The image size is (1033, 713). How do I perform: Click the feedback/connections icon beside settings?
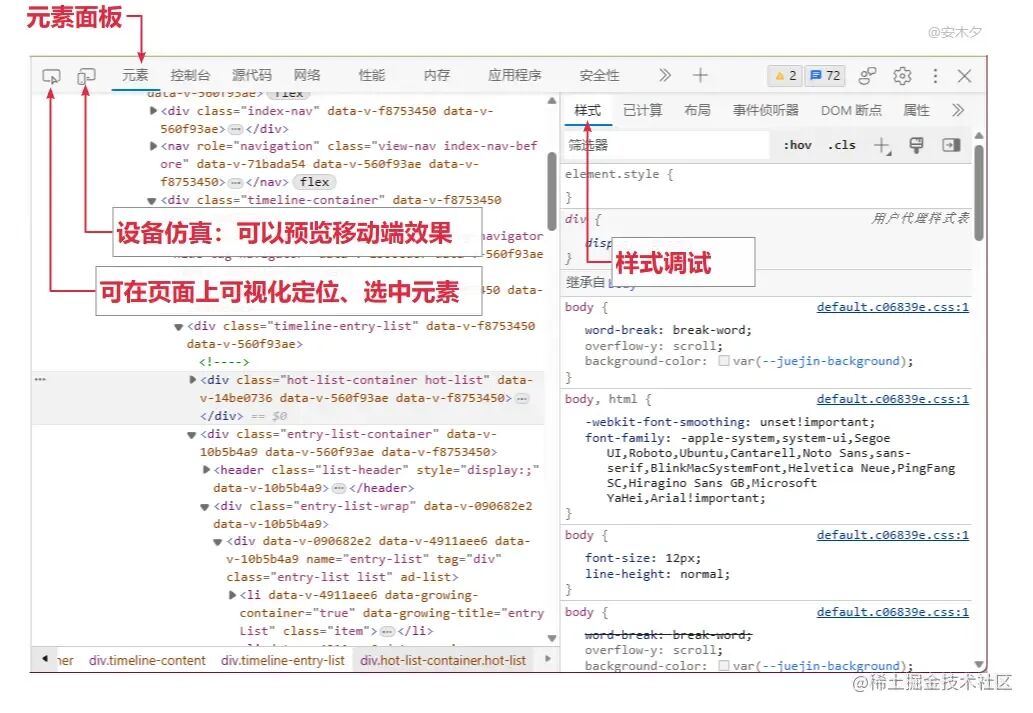(868, 76)
